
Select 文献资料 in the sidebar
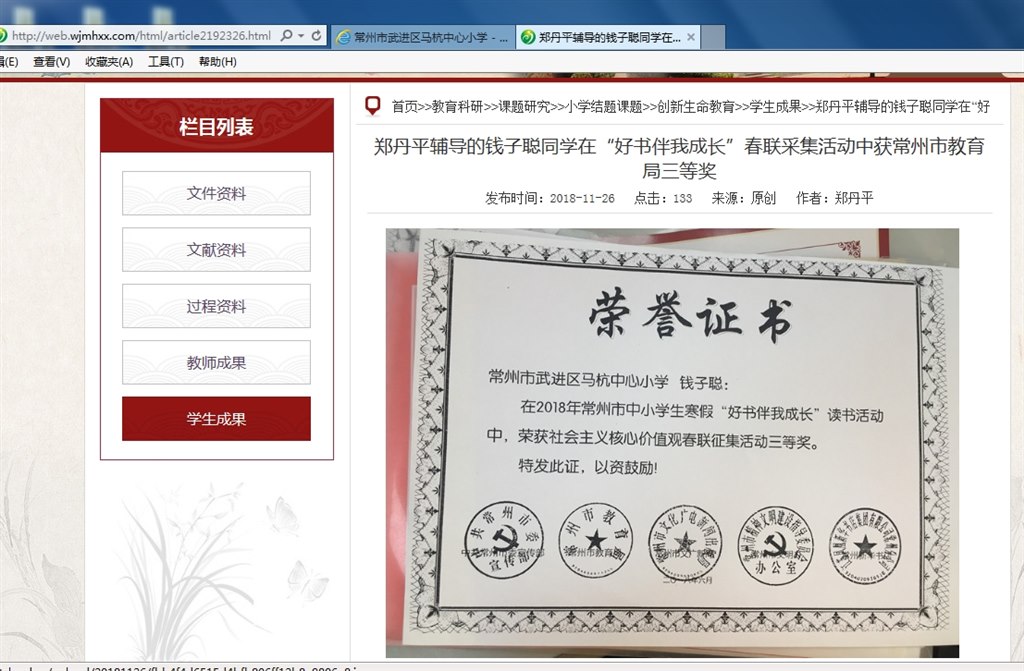click(216, 250)
